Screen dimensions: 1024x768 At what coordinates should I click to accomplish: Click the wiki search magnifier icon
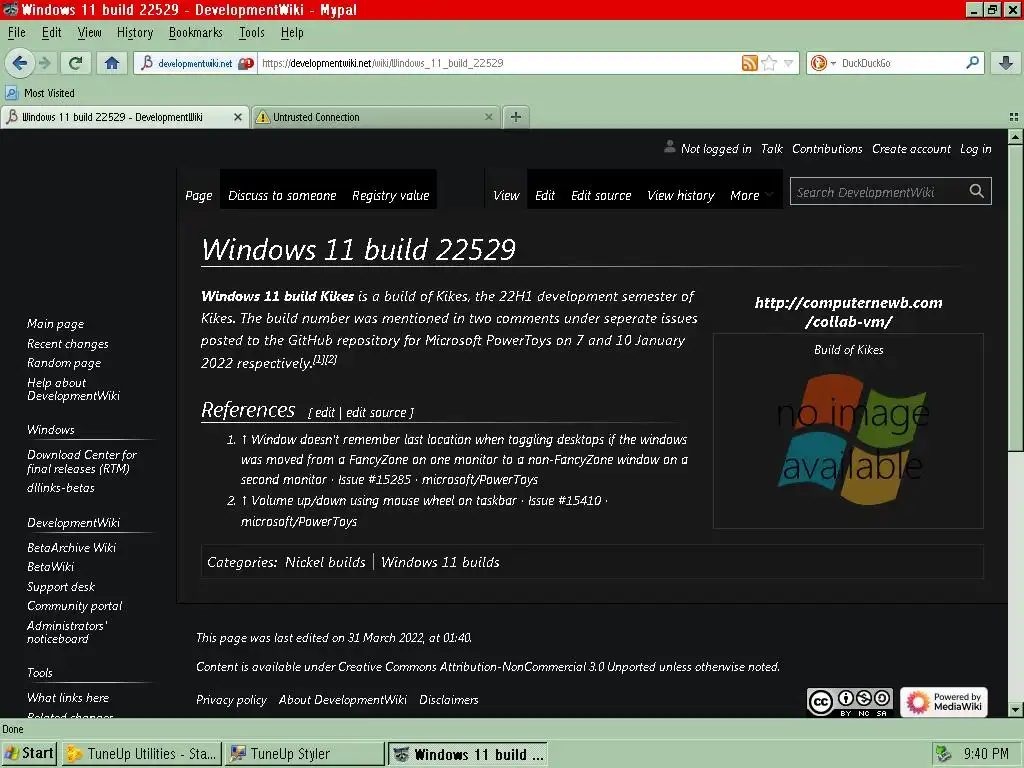977,191
